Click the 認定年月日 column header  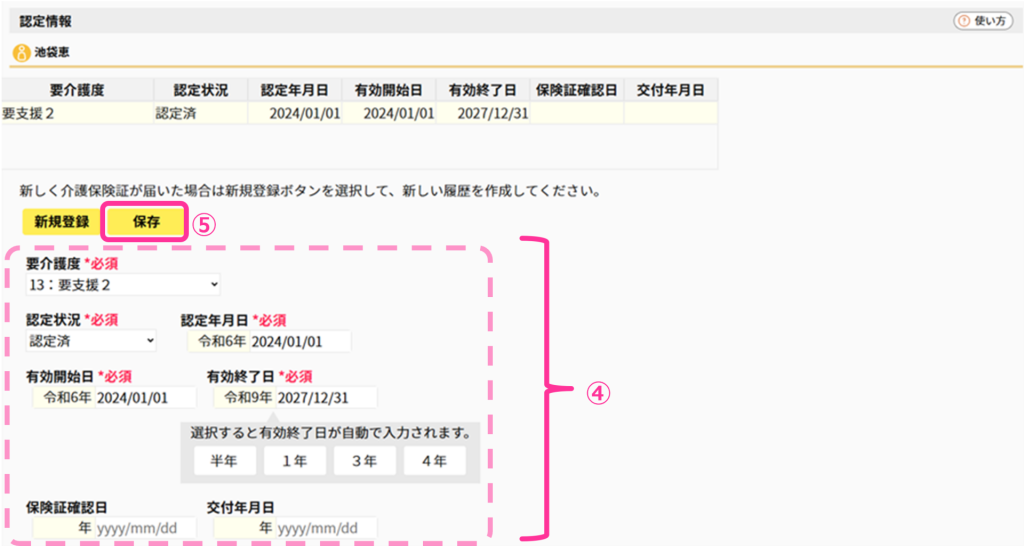pos(295,91)
